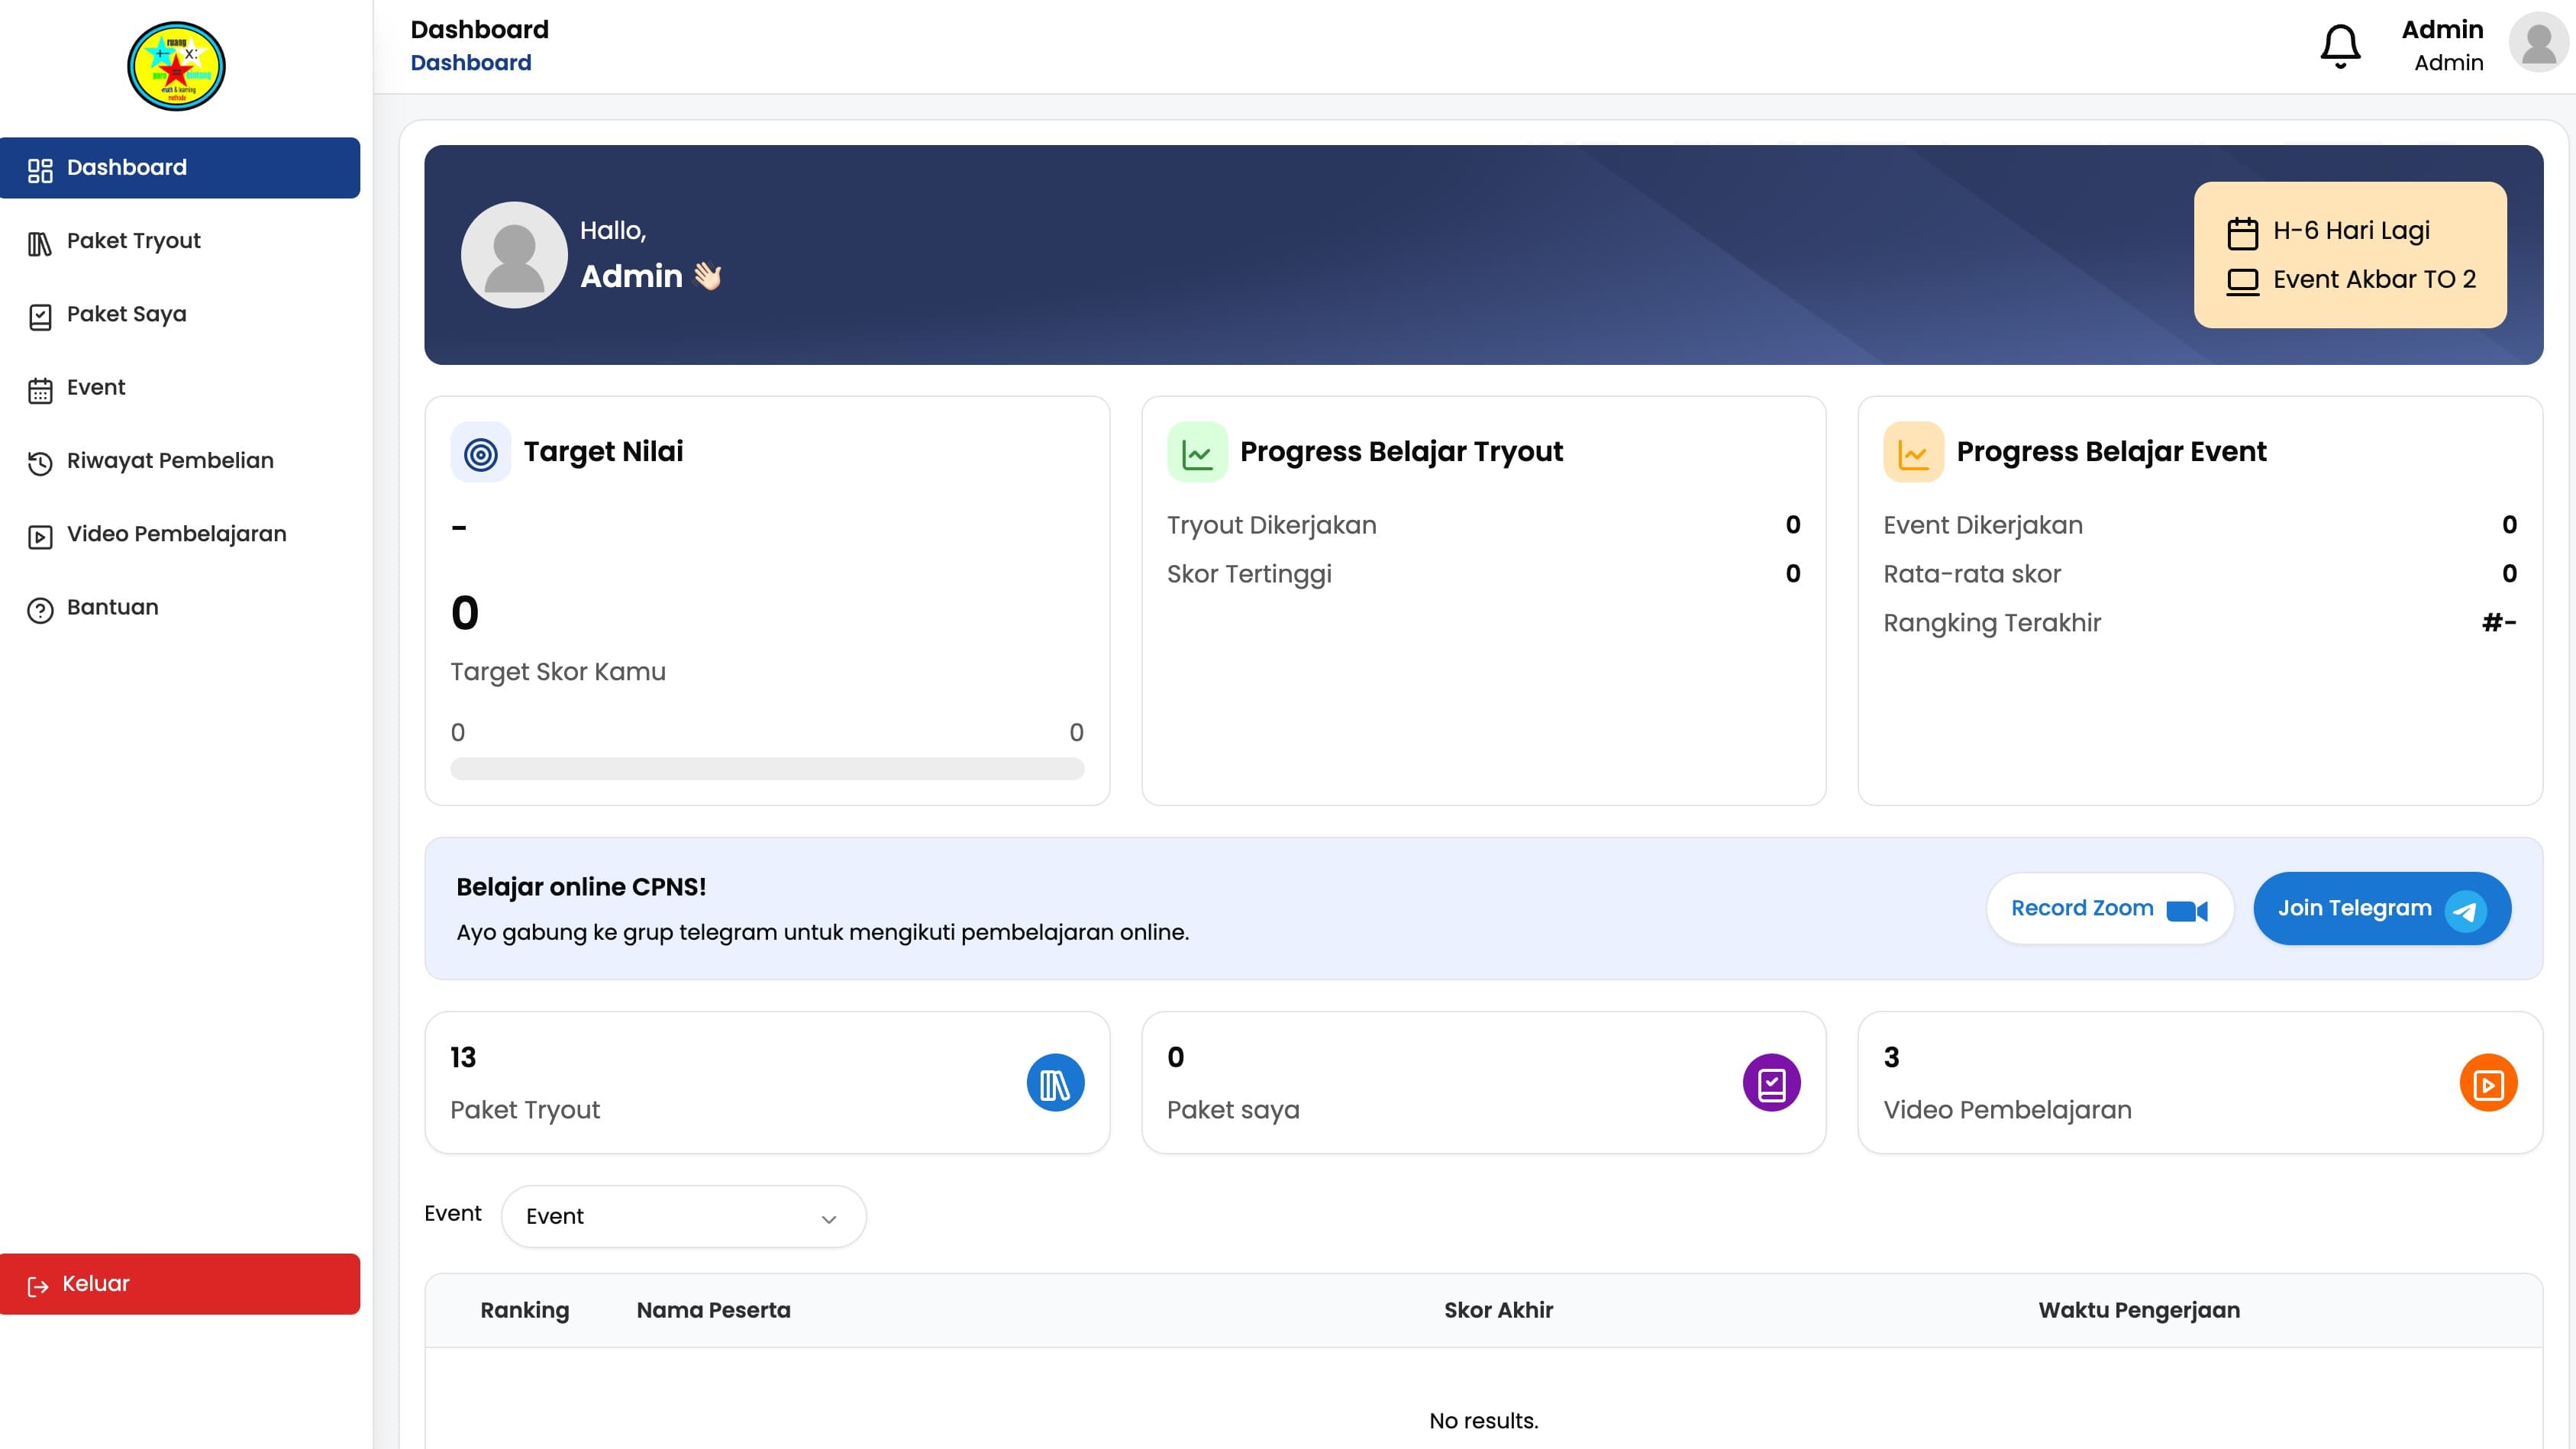The width and height of the screenshot is (2576, 1449).
Task: Click the waving hand emoji next to Admin
Action: [708, 276]
